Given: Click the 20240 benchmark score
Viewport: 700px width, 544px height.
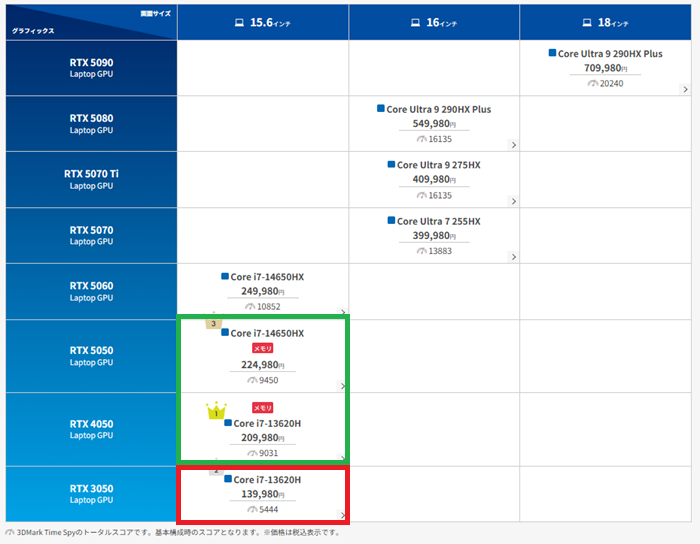Looking at the screenshot, I should [x=611, y=83].
